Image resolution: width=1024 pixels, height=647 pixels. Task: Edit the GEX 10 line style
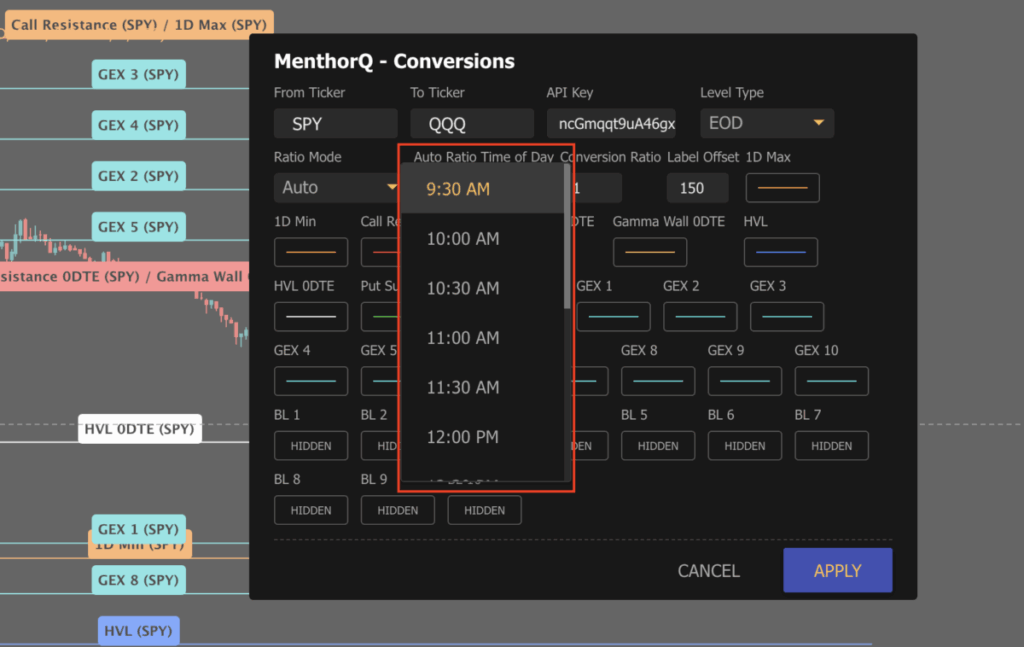coord(831,381)
